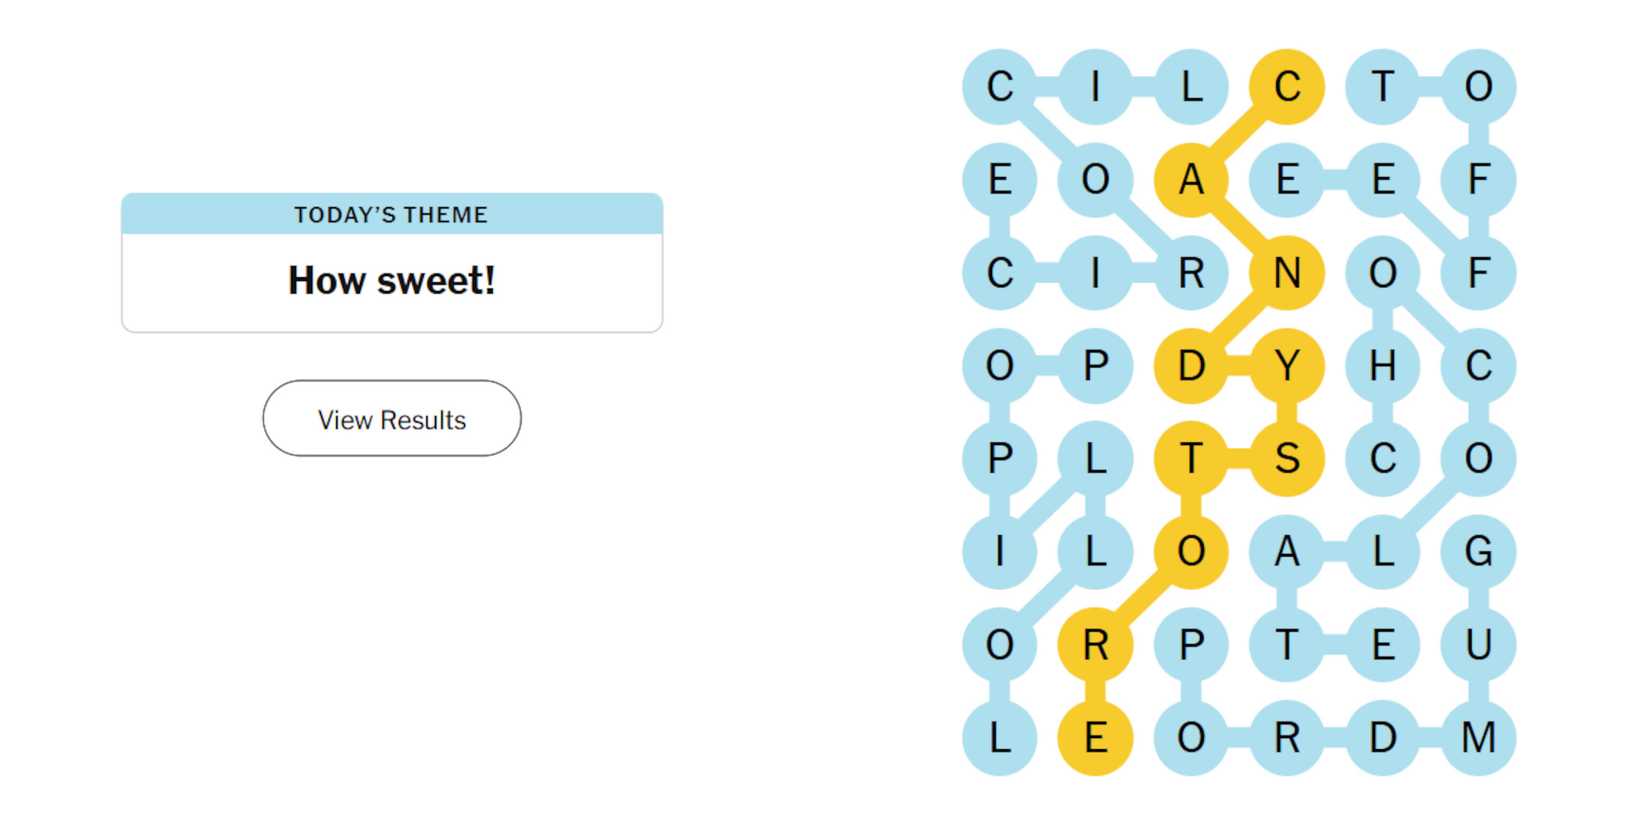The height and width of the screenshot is (825, 1650).
Task: Select the yellow letter D in row four
Action: coord(1190,366)
